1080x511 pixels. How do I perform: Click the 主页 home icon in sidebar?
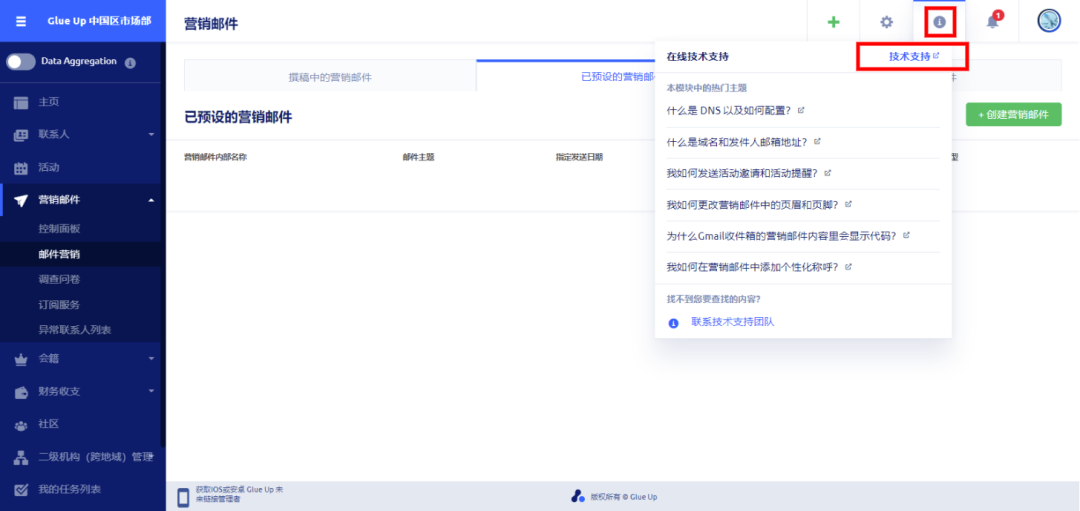pyautogui.click(x=21, y=103)
